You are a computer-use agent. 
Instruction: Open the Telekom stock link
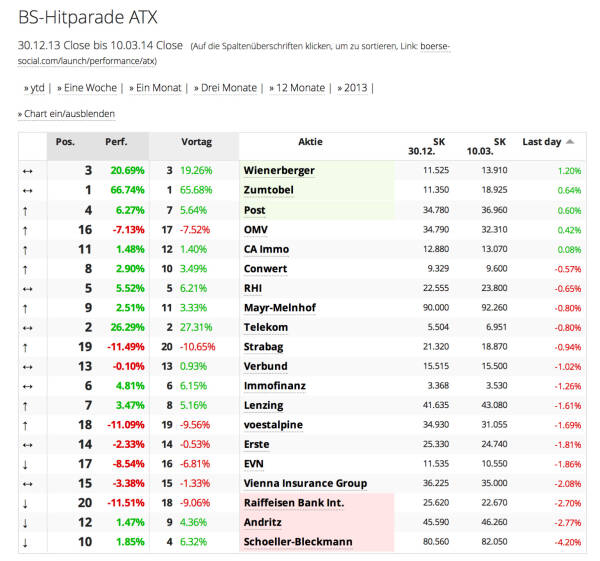coord(266,328)
